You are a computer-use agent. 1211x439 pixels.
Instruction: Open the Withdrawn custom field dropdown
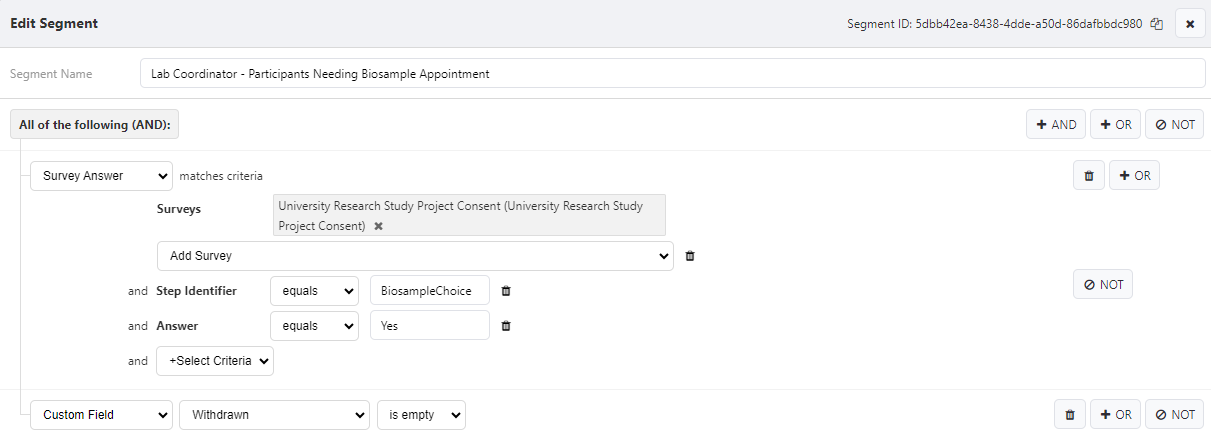pyautogui.click(x=274, y=415)
